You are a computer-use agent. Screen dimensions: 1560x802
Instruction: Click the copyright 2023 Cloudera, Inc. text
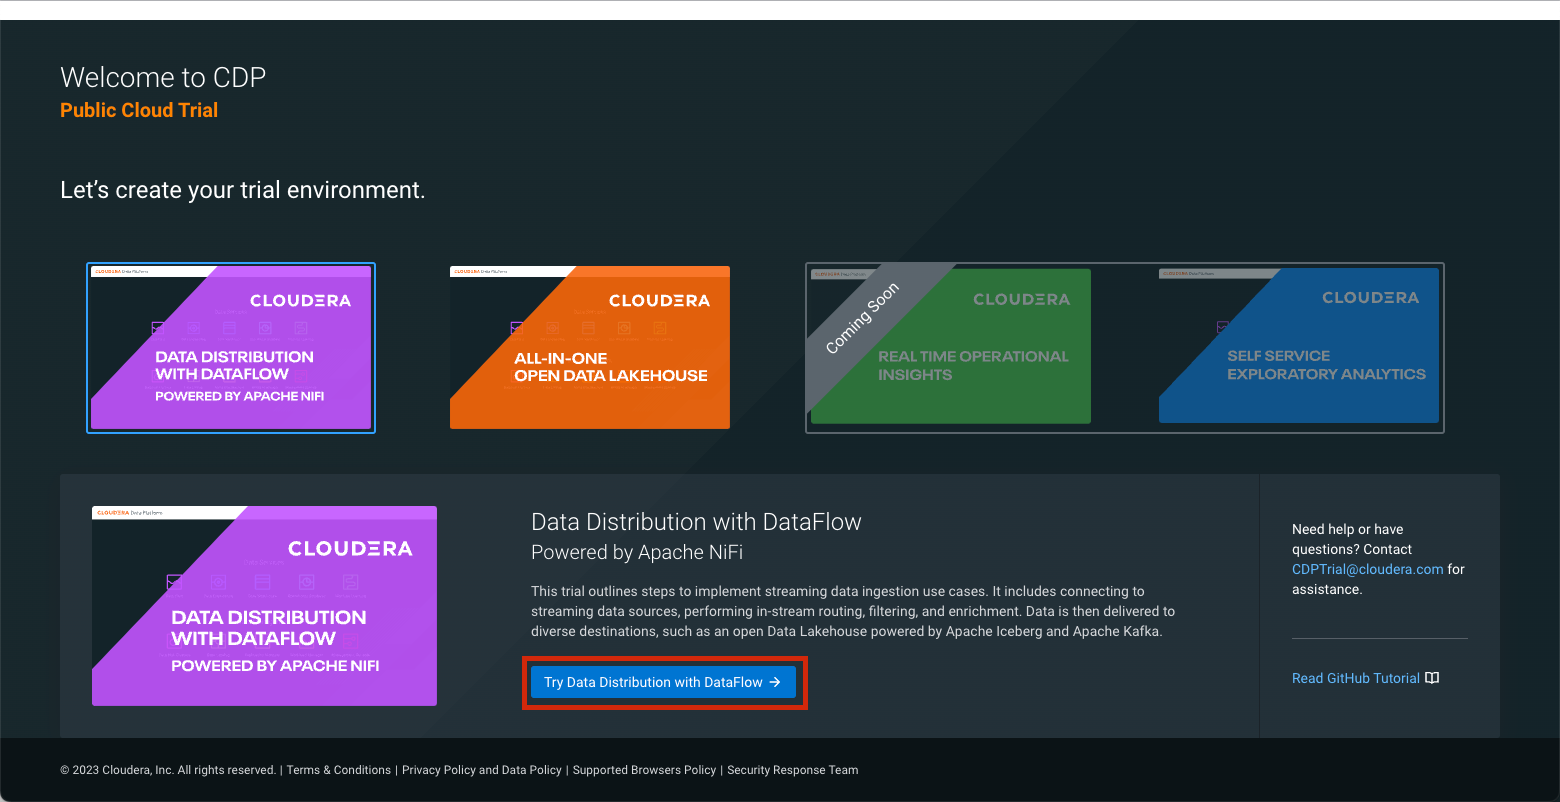(168, 770)
